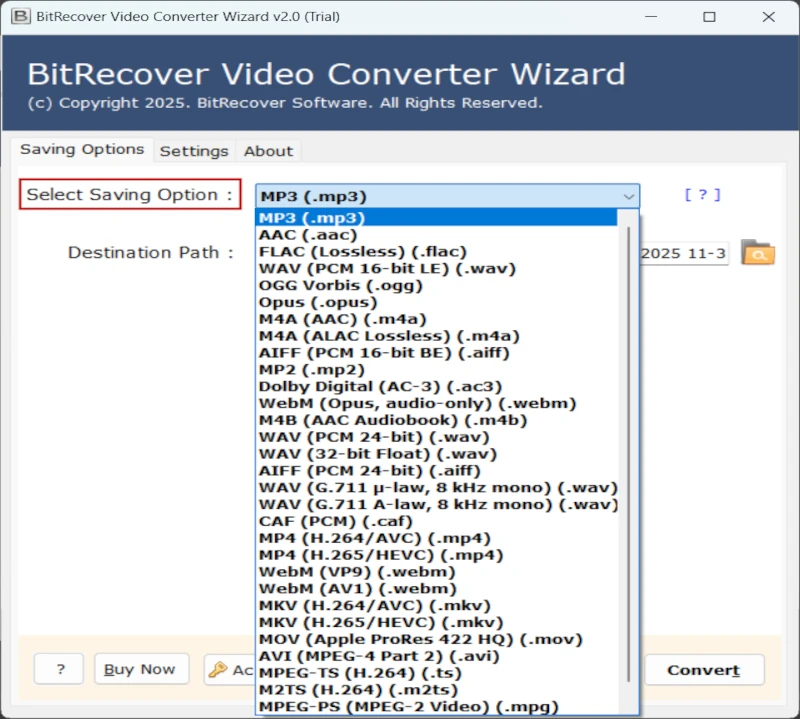The image size is (800, 719).
Task: Close the BitRecover window
Action: (768, 16)
